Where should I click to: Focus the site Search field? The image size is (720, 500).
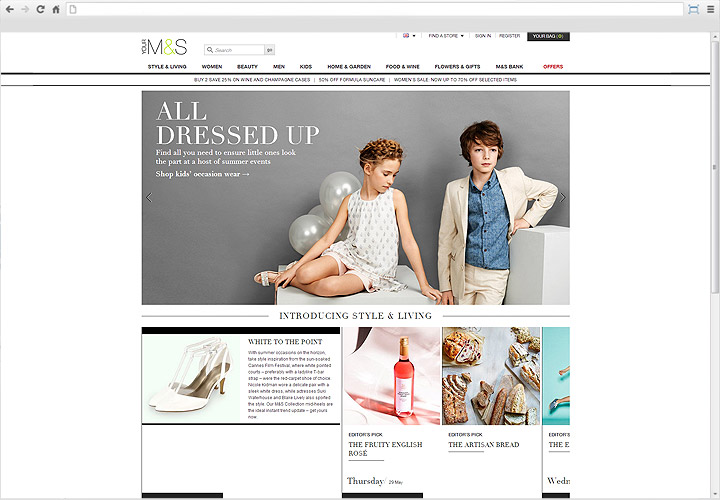(235, 50)
